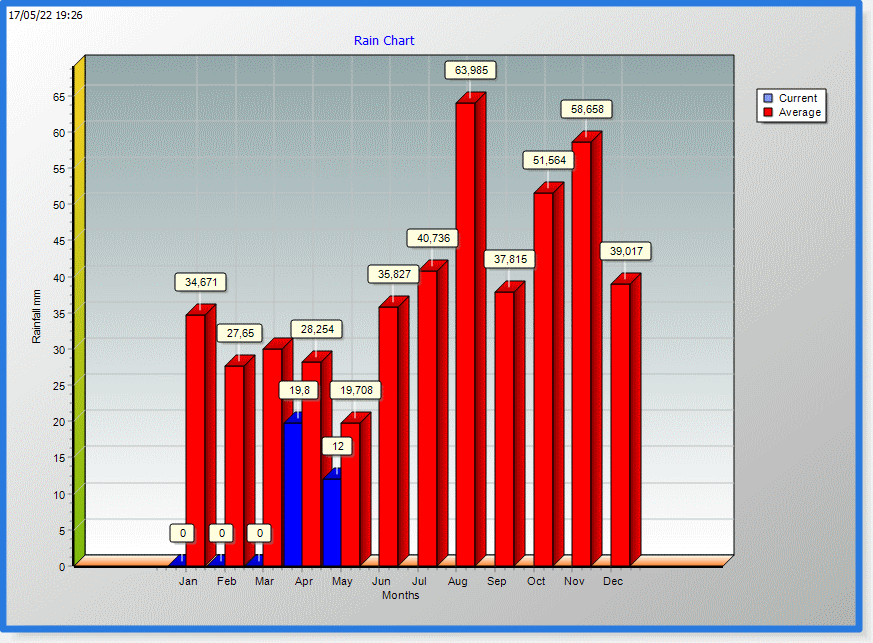Click the Current legend blue swatch
The image size is (873, 643).
click(x=768, y=98)
